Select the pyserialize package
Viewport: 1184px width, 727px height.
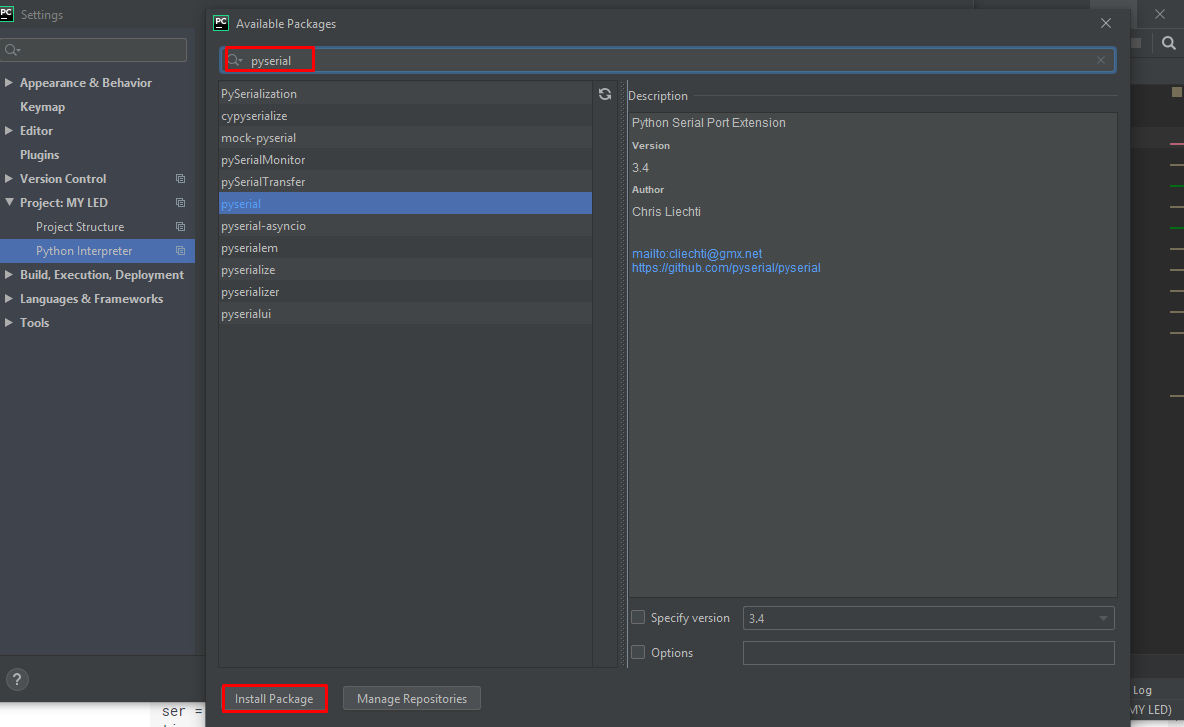tap(405, 270)
